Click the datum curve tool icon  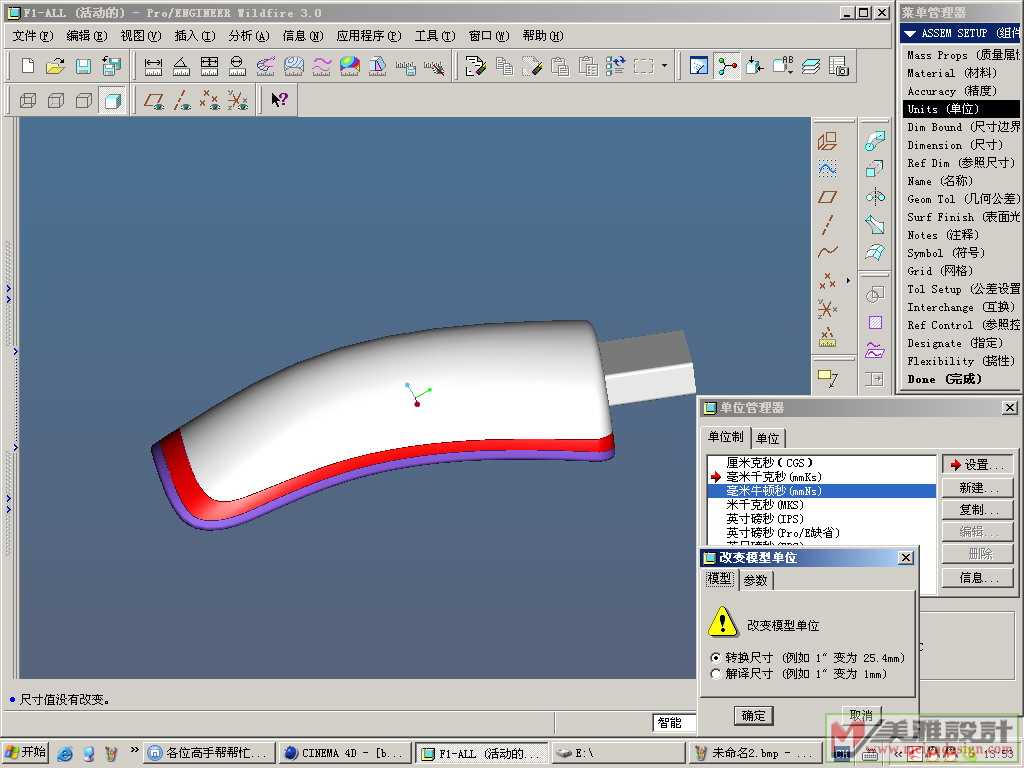[827, 252]
